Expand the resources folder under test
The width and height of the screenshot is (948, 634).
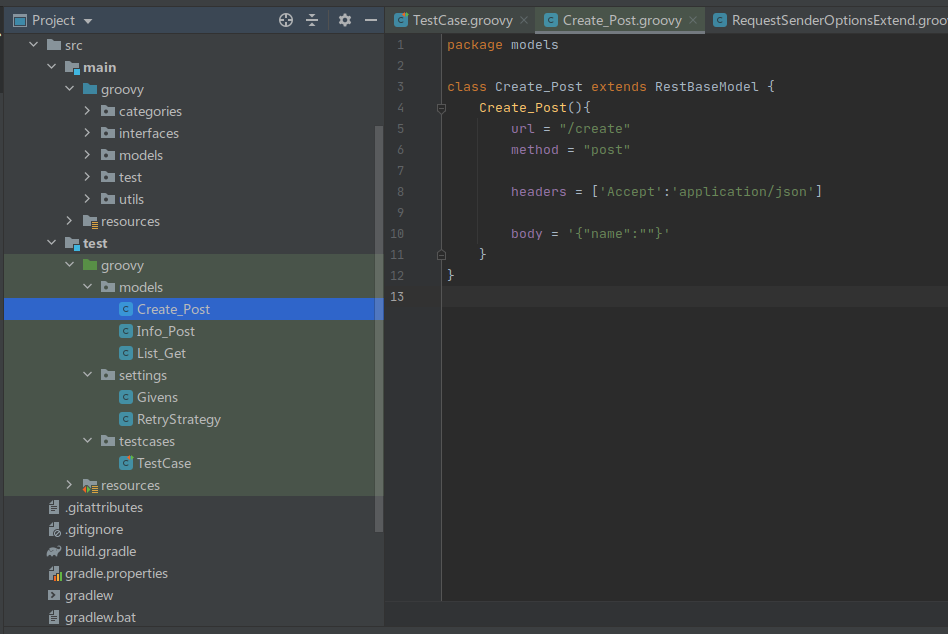[70, 485]
